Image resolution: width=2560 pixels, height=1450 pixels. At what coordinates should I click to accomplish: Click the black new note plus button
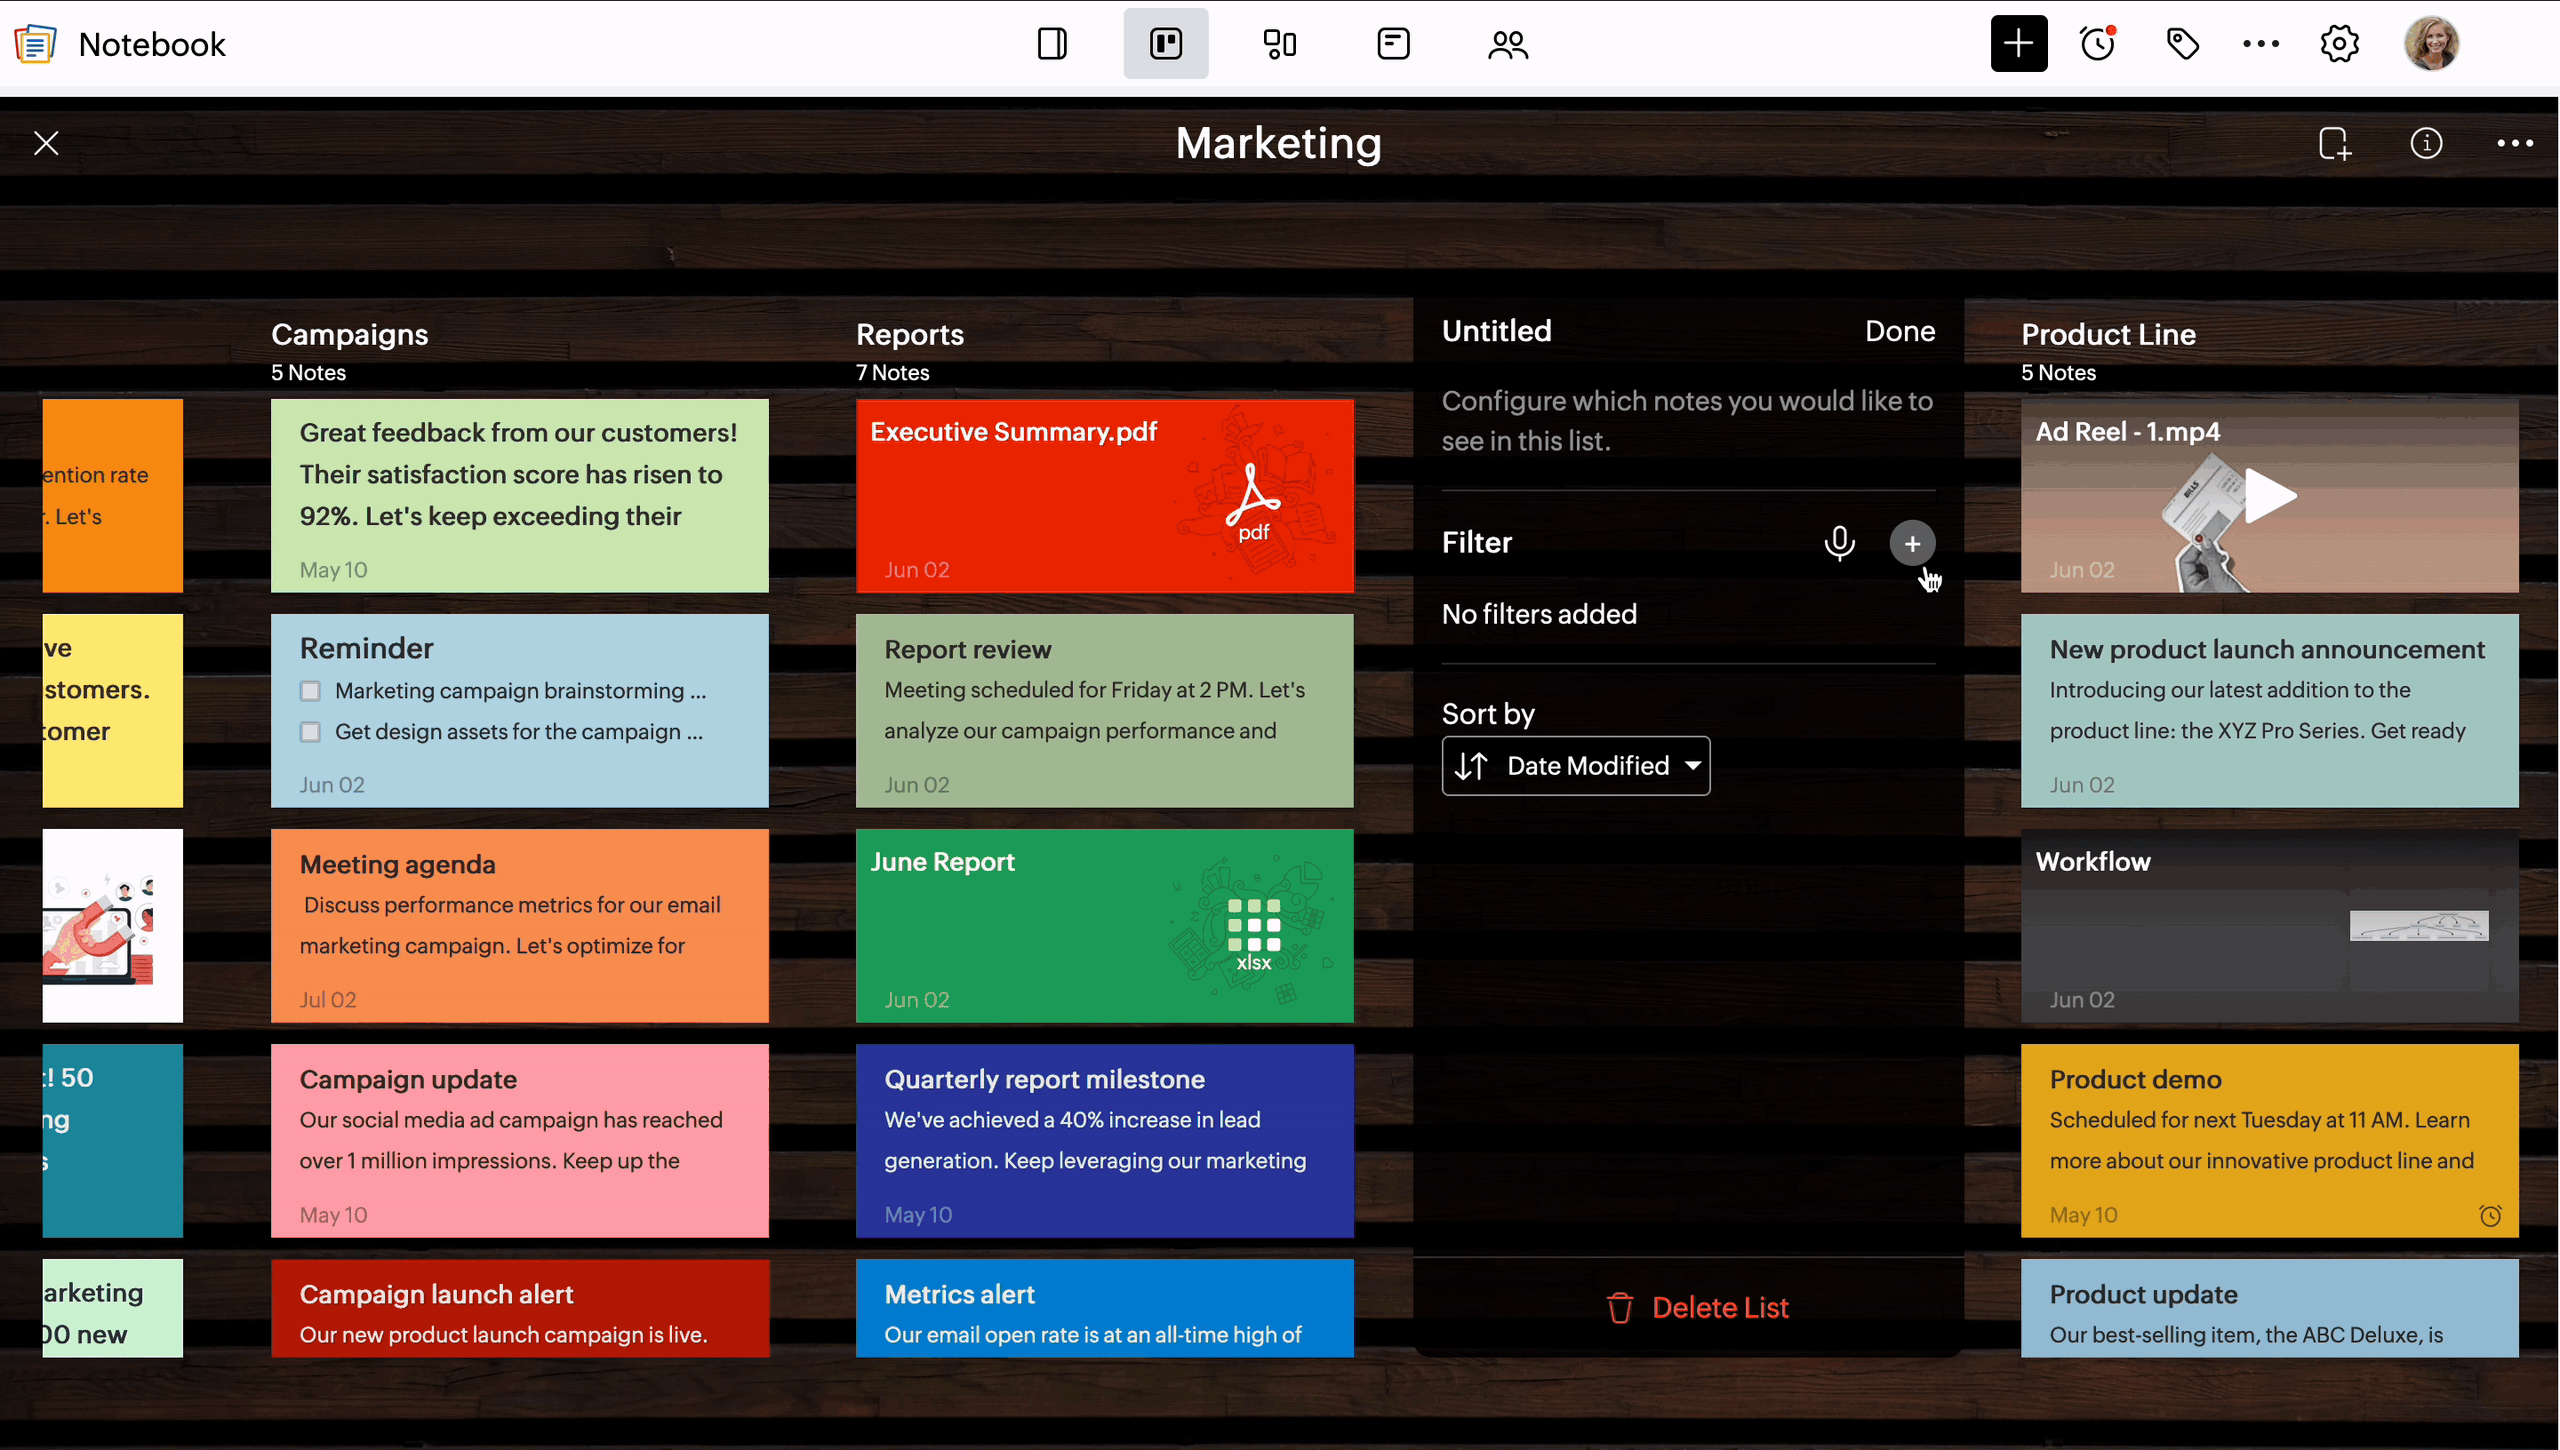2018,44
